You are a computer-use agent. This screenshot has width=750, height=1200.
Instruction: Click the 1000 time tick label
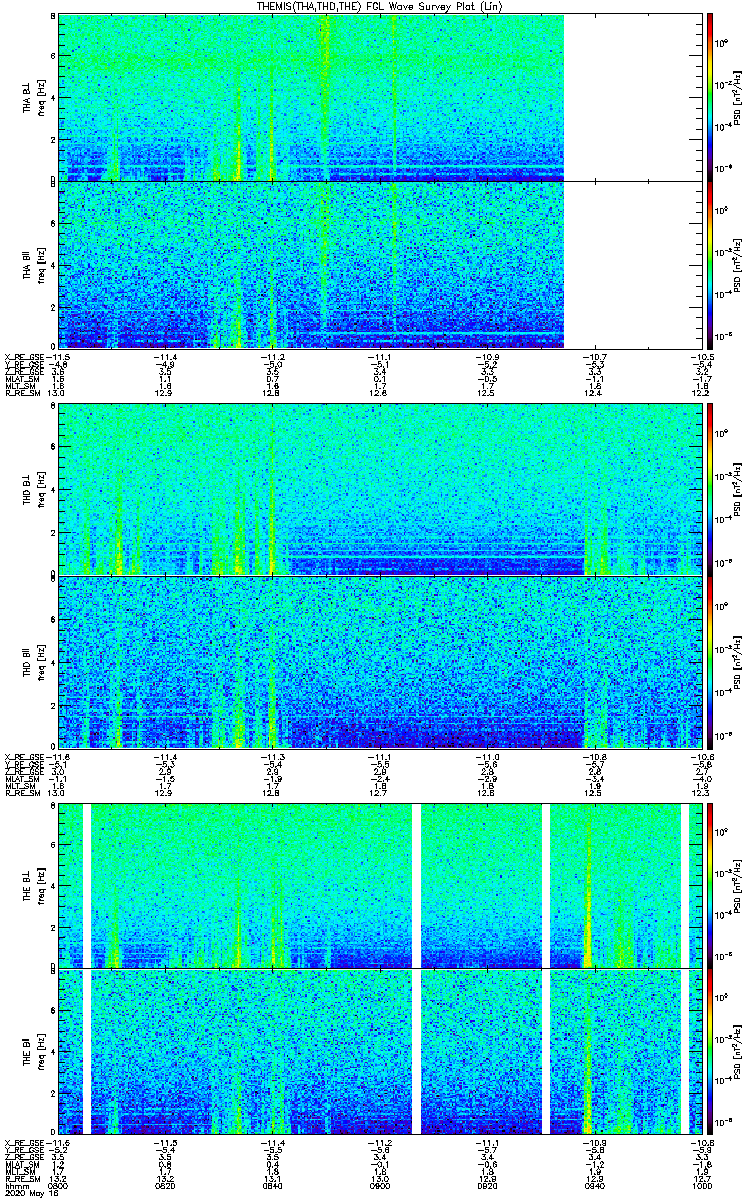[702, 1185]
